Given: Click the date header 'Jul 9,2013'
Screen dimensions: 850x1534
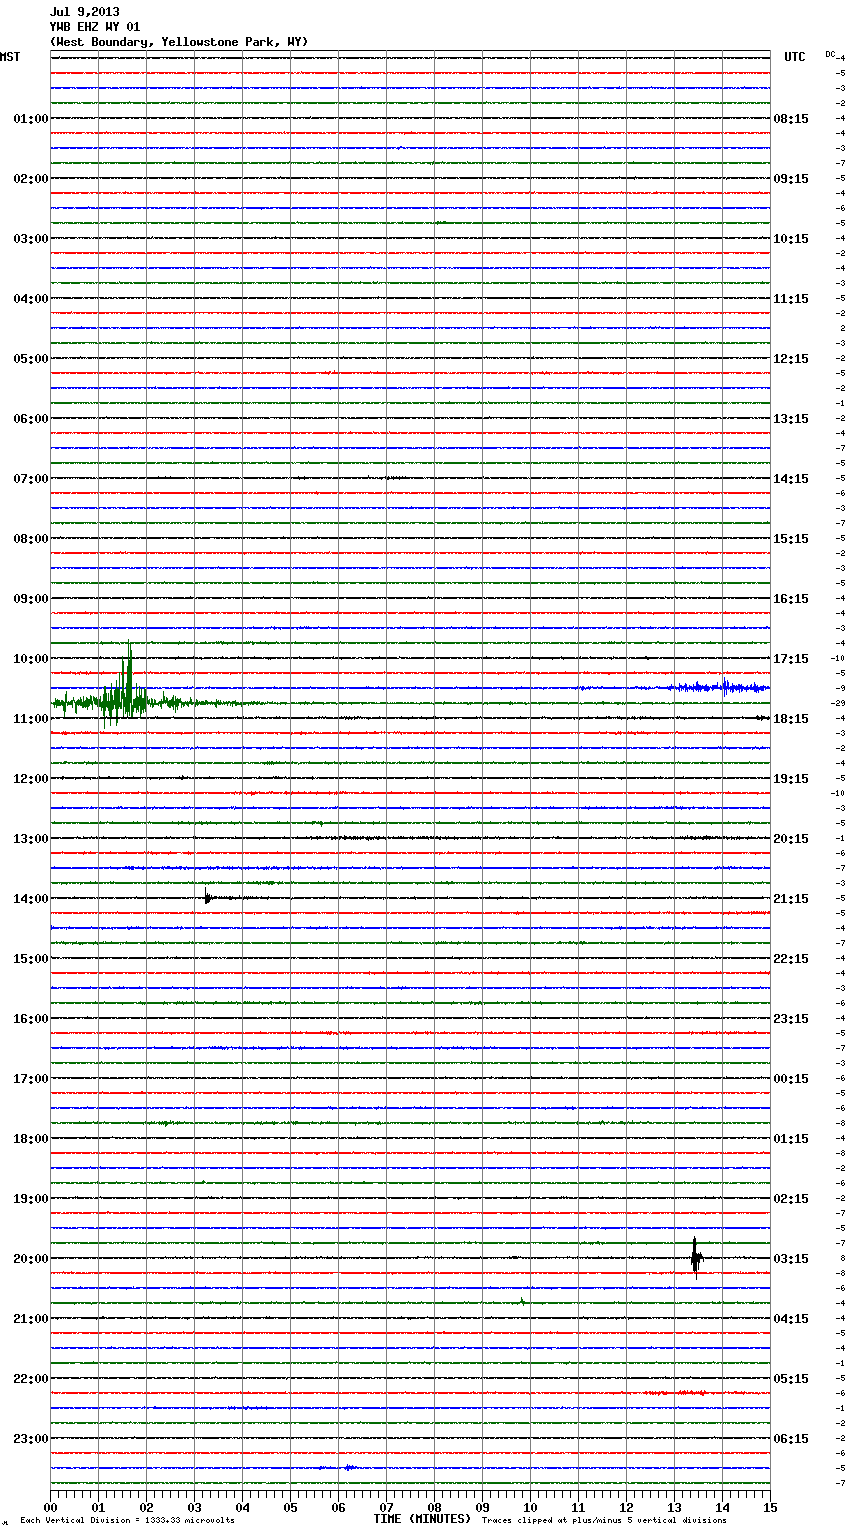Looking at the screenshot, I should pos(85,12).
